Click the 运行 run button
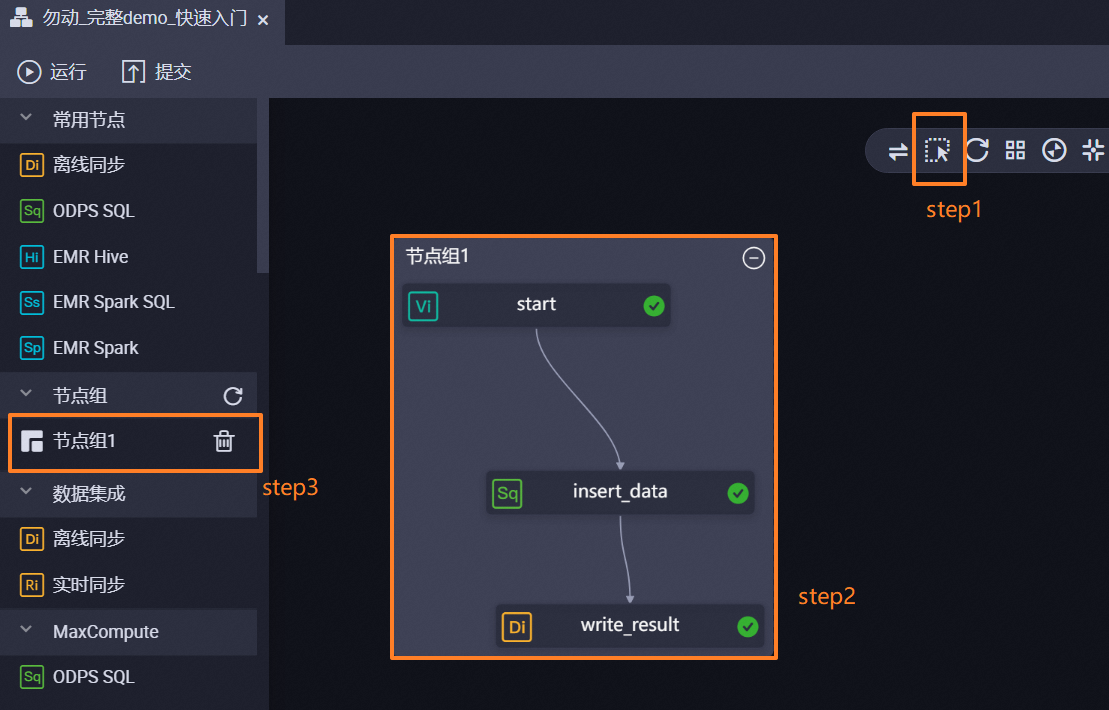This screenshot has width=1109, height=710. (52, 72)
